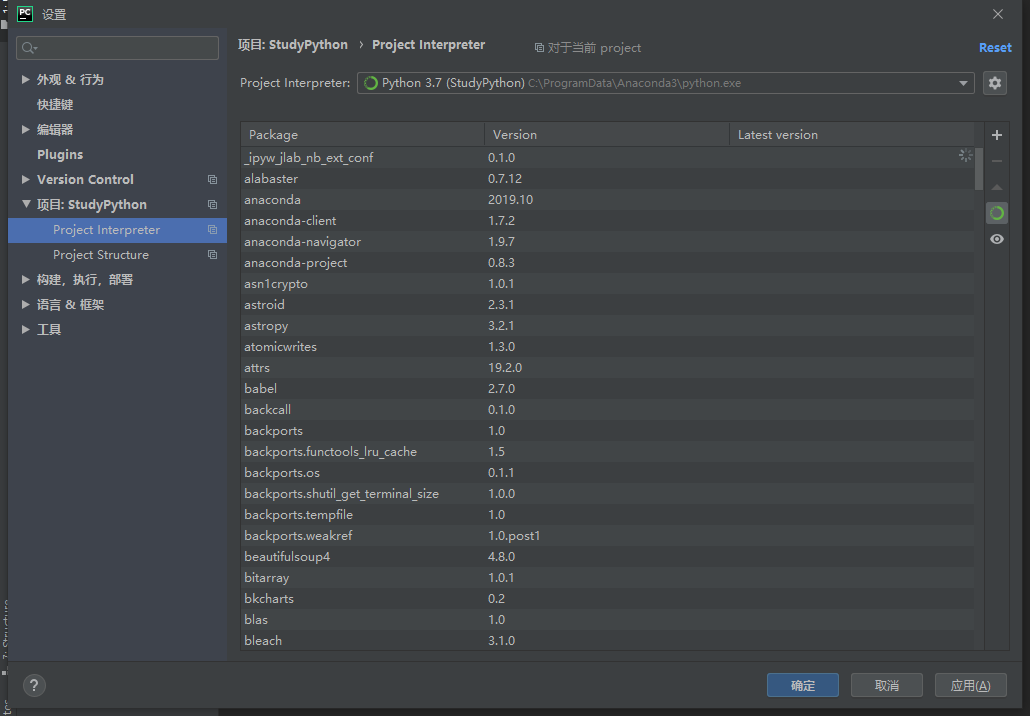The image size is (1030, 716).
Task: Click the interpreter settings gear icon
Action: tap(995, 83)
